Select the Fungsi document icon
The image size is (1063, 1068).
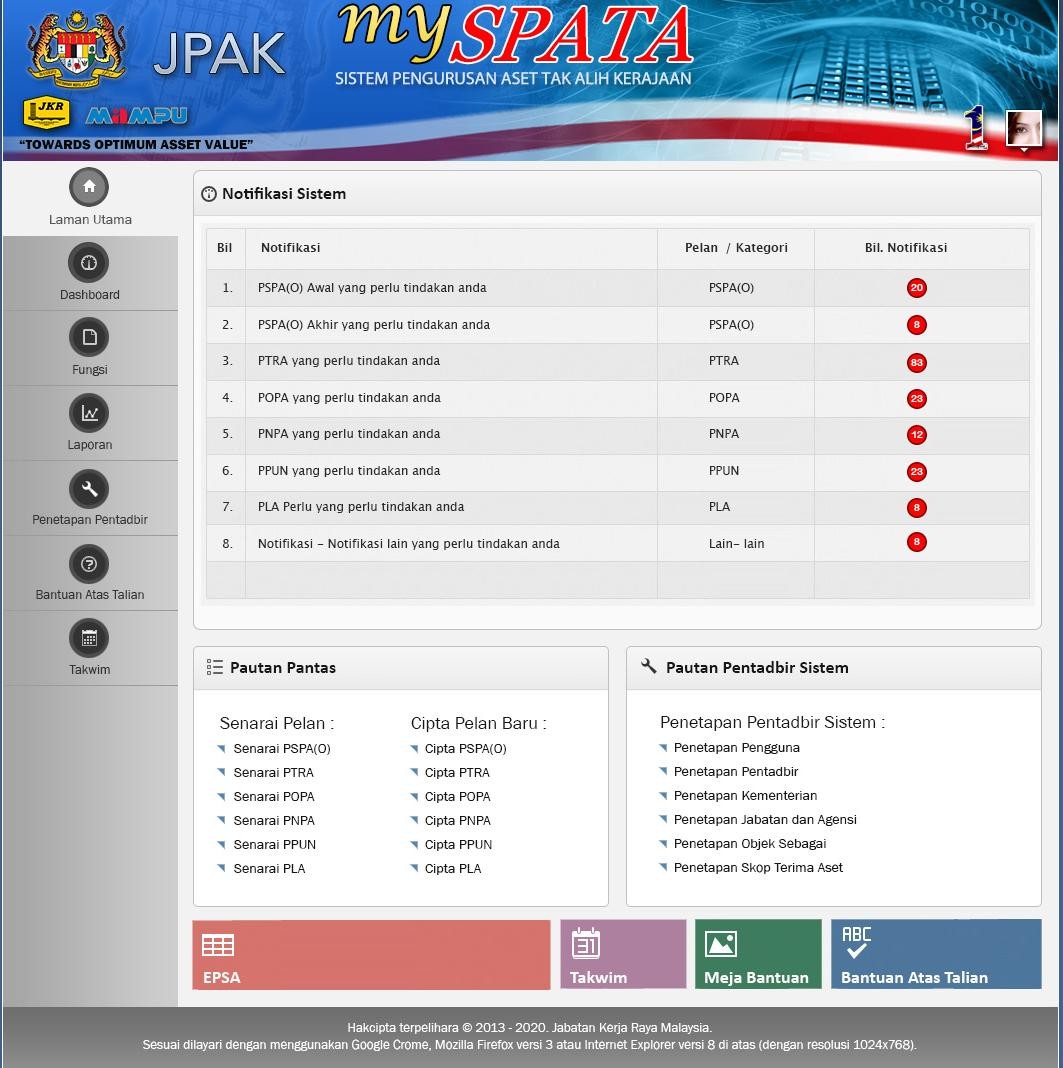pos(88,337)
